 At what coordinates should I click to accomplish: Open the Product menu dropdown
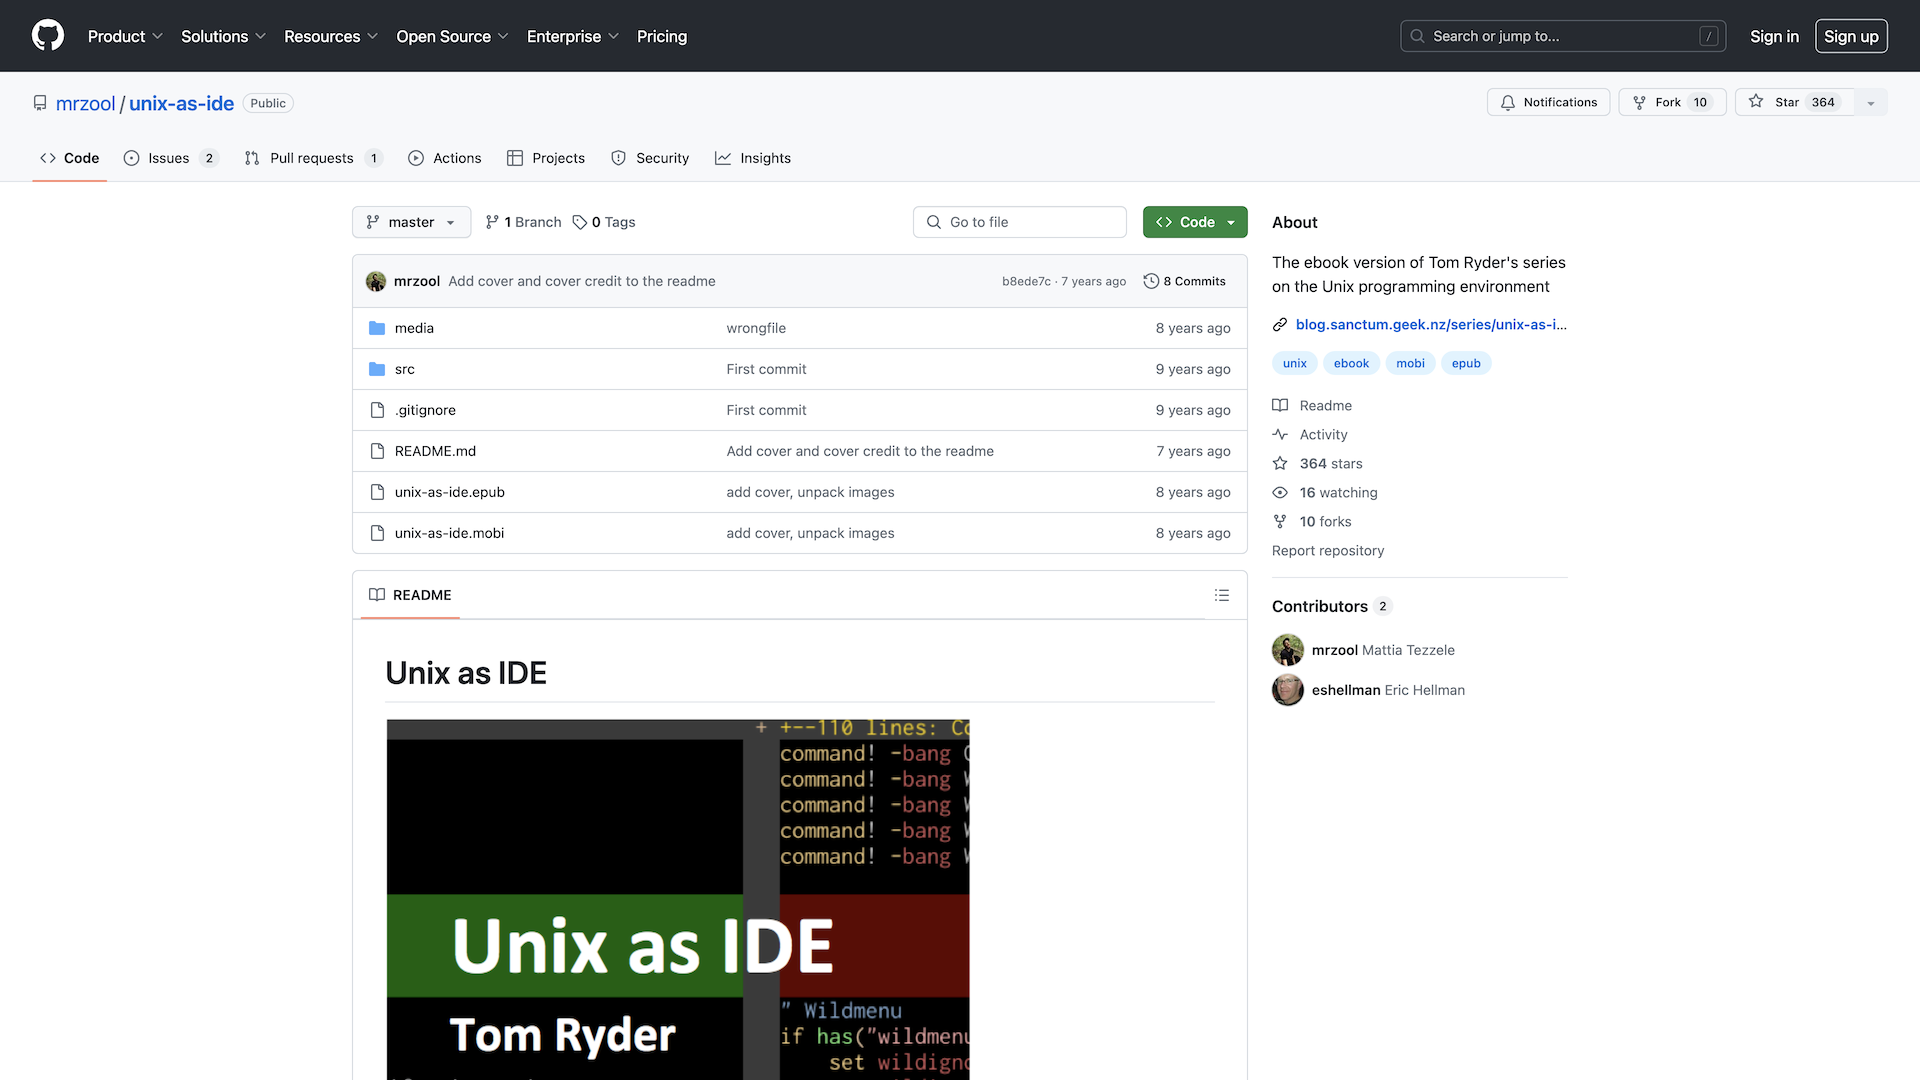click(x=125, y=36)
